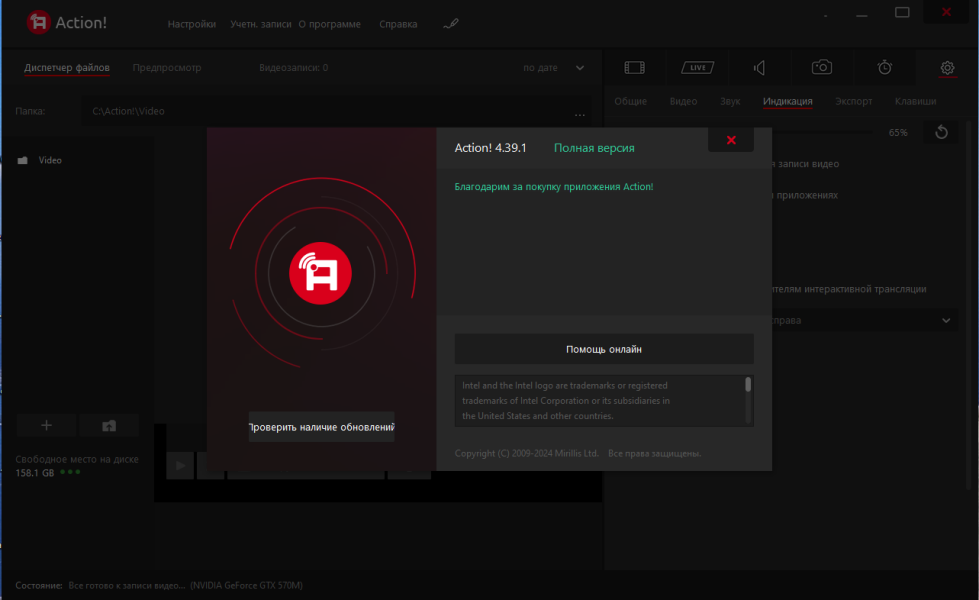Click the add plus button in file manager

[x=46, y=425]
